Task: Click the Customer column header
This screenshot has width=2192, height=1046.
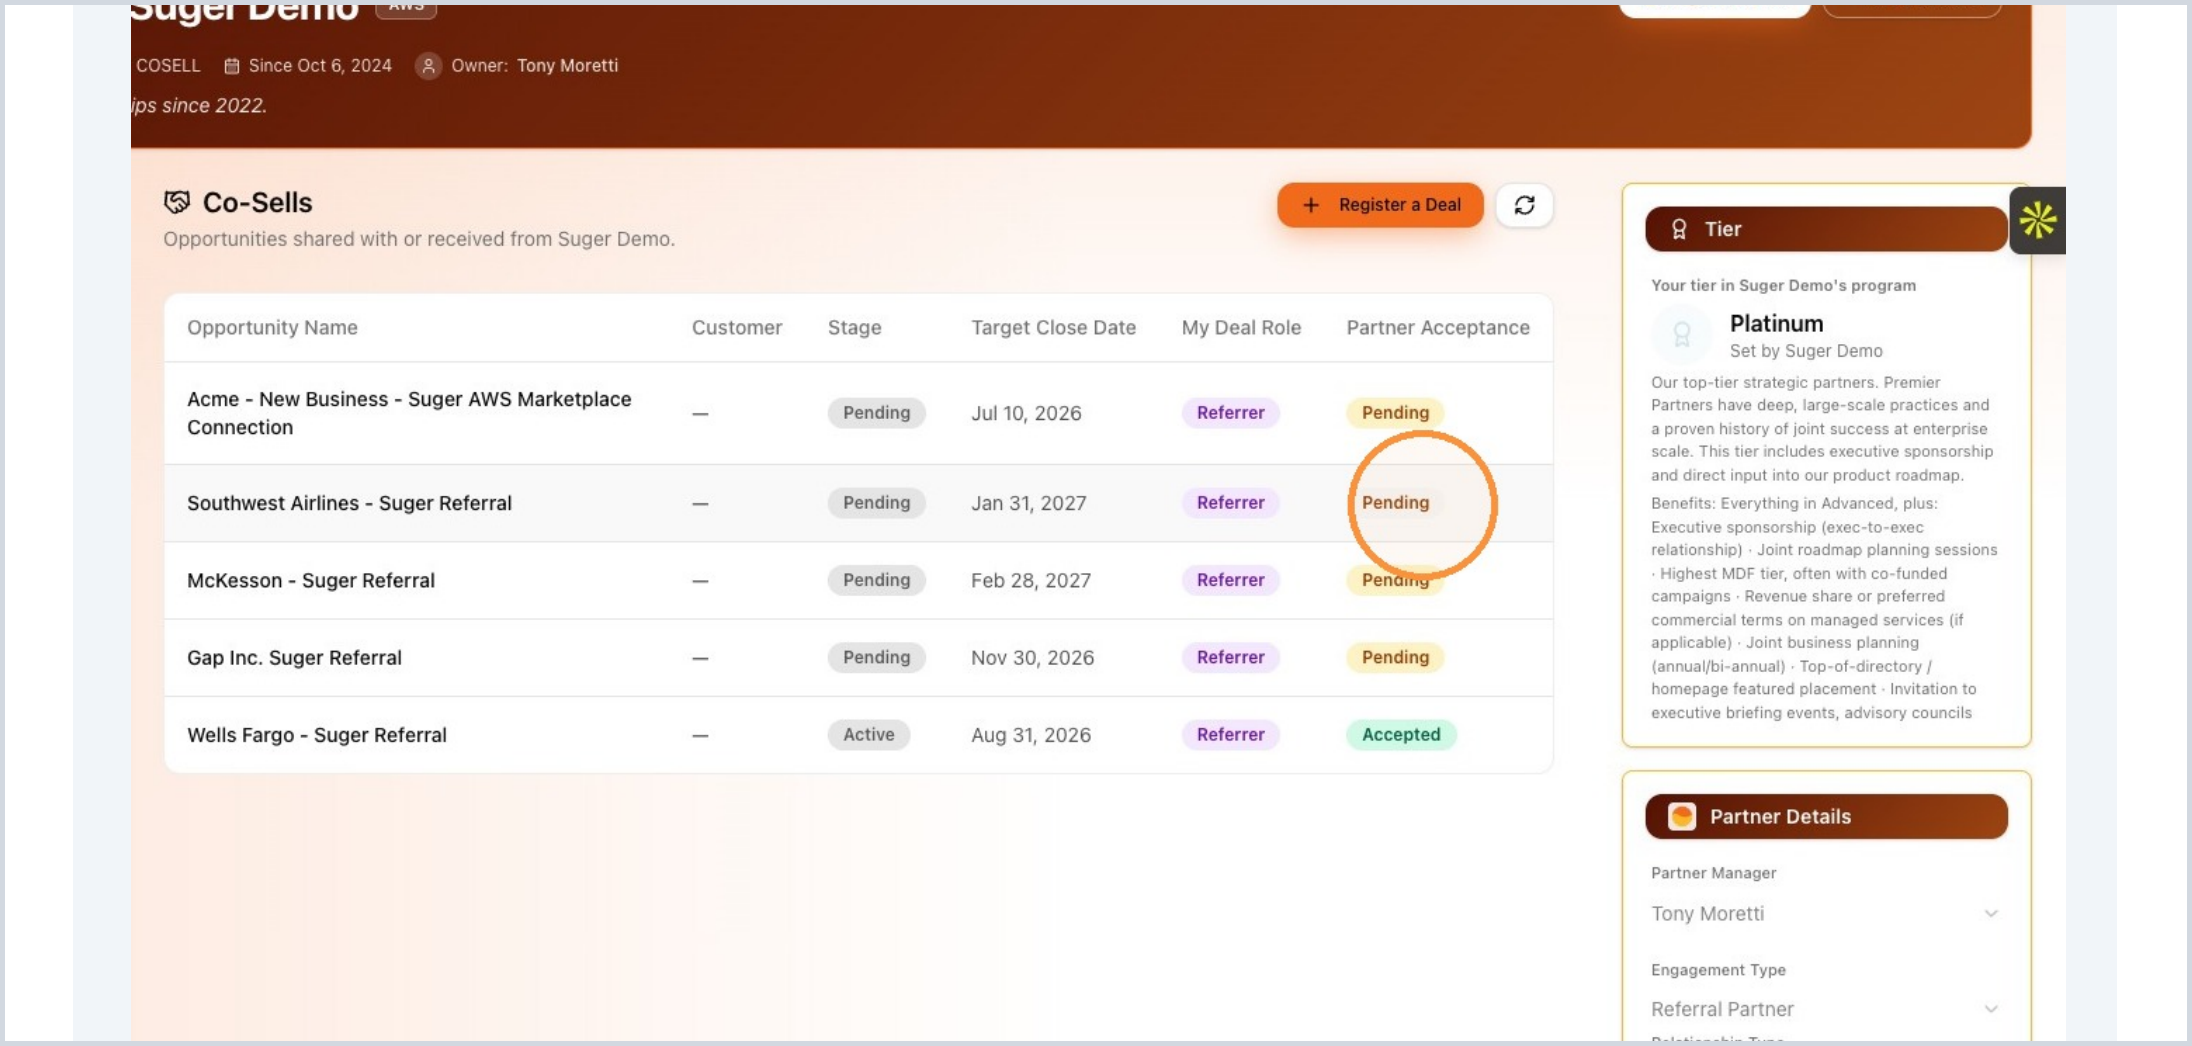Action: [x=737, y=327]
